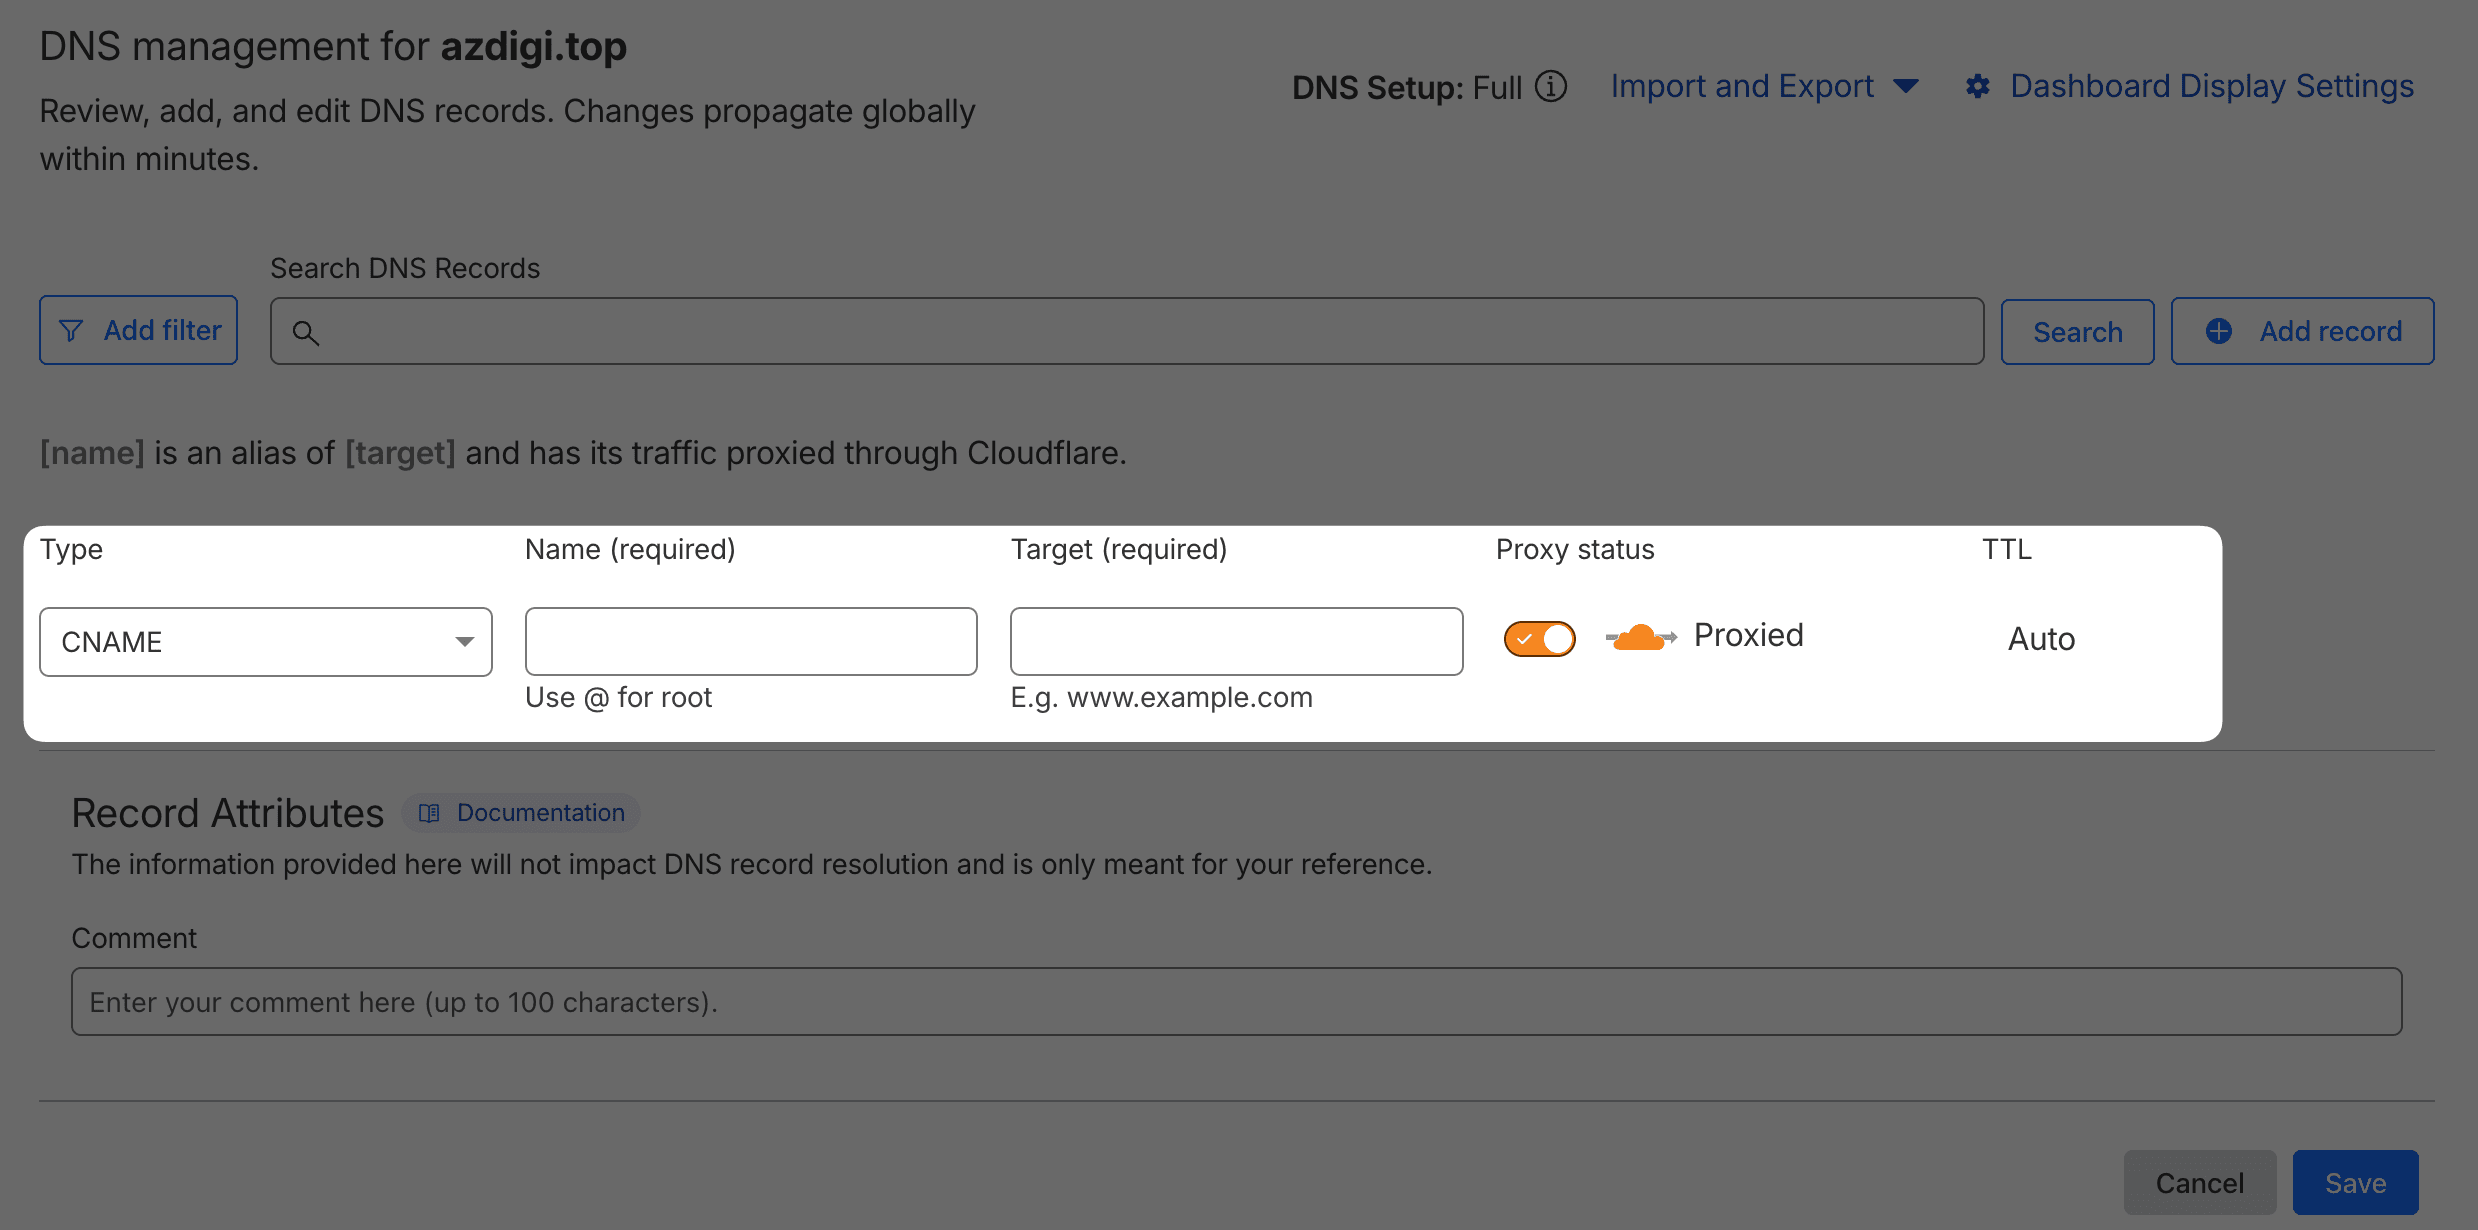Save the DNS record

(2355, 1183)
